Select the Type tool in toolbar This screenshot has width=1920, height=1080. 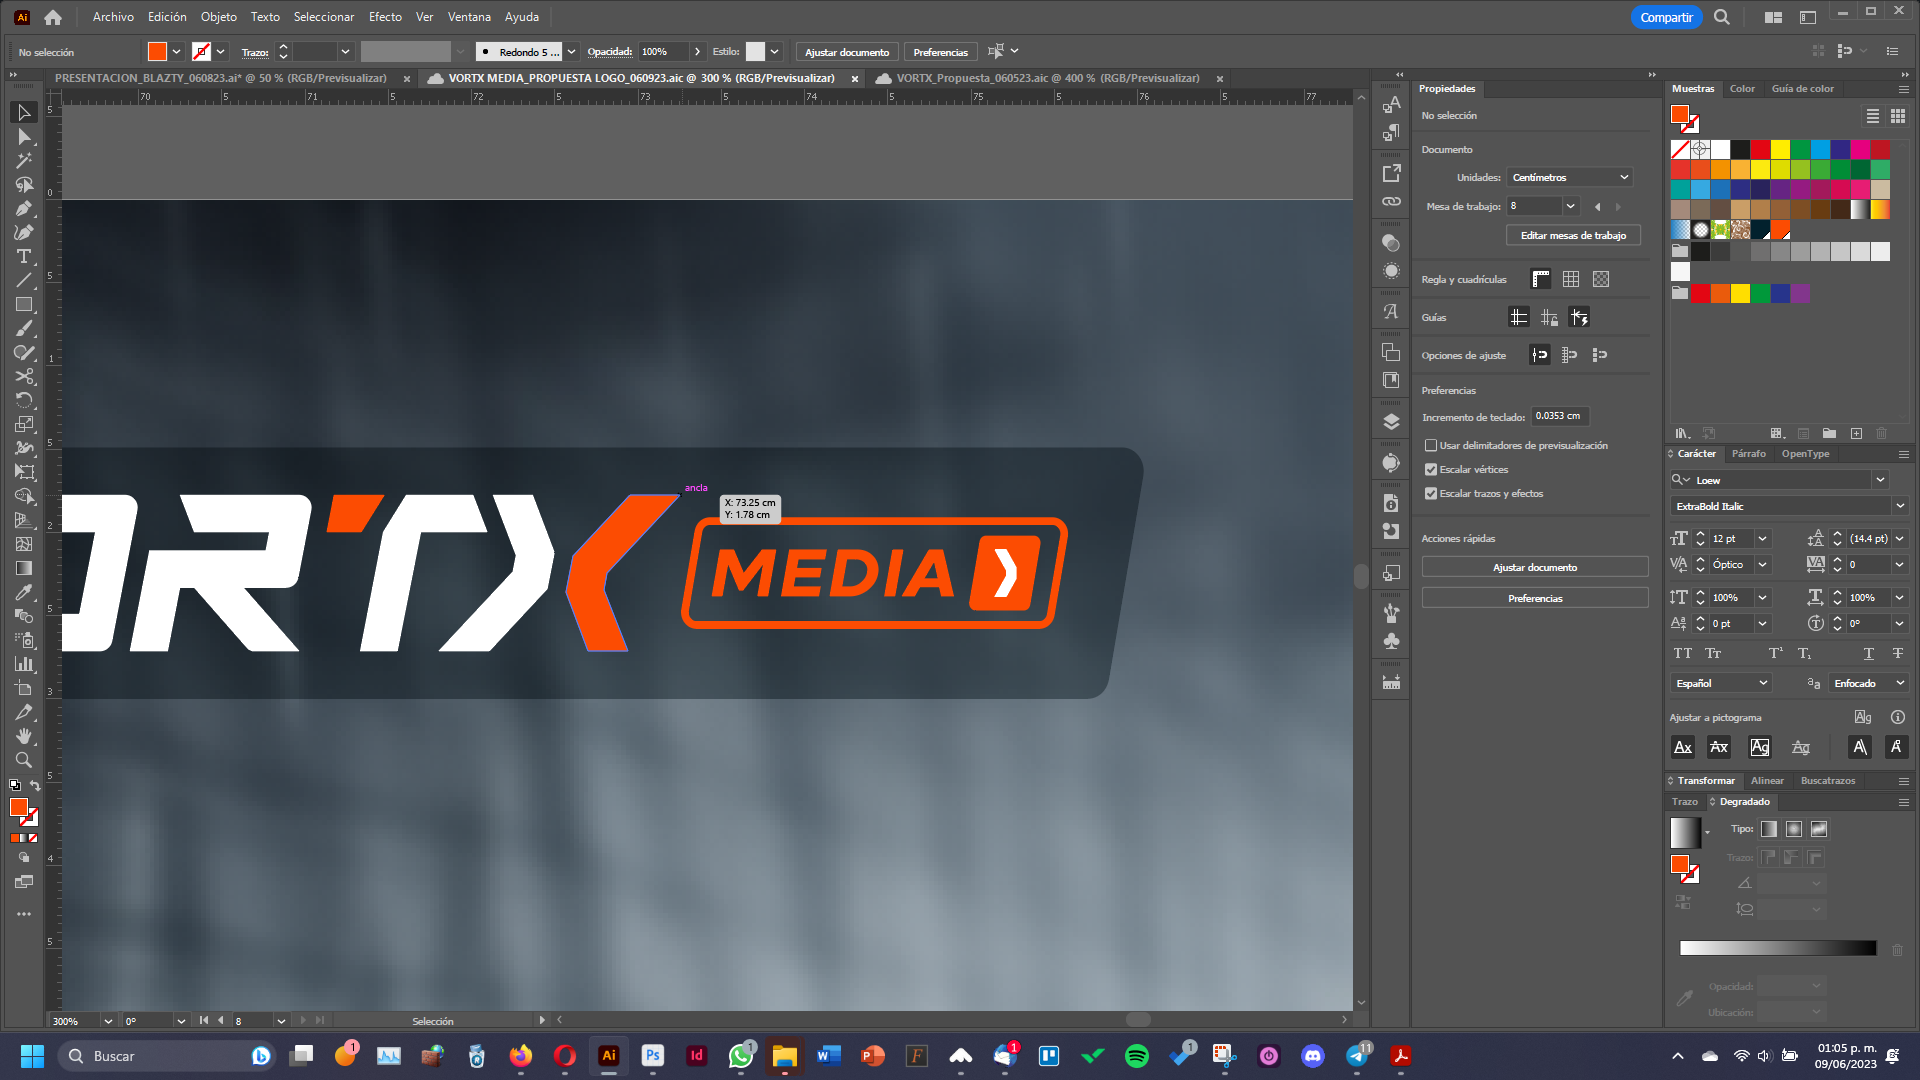24,257
